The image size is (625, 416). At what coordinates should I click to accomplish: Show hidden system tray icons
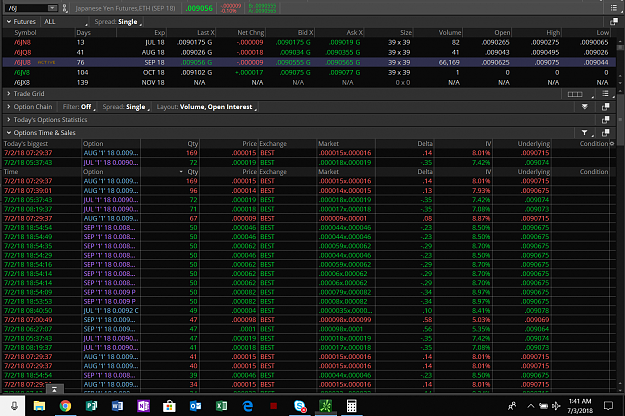[531, 406]
